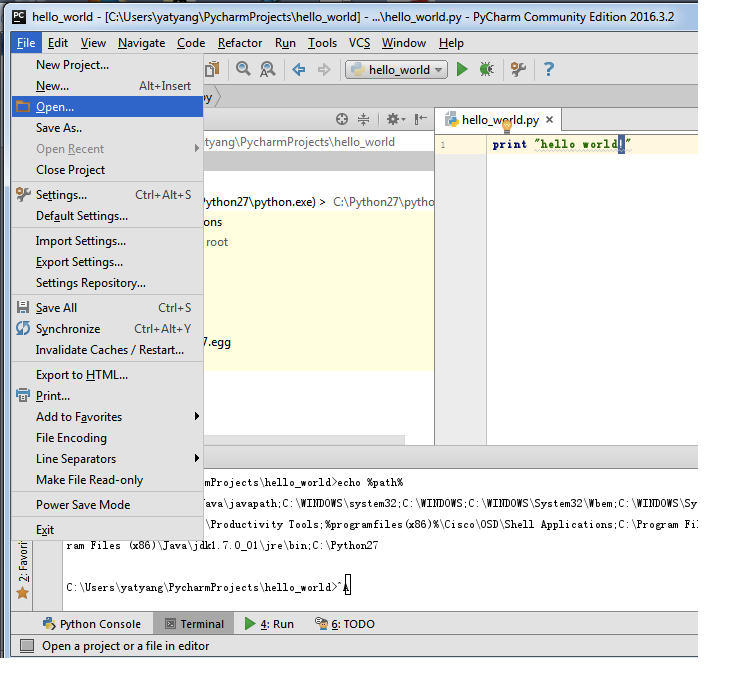The image size is (755, 684).
Task: Select Print... from File menu
Action: tap(107, 396)
